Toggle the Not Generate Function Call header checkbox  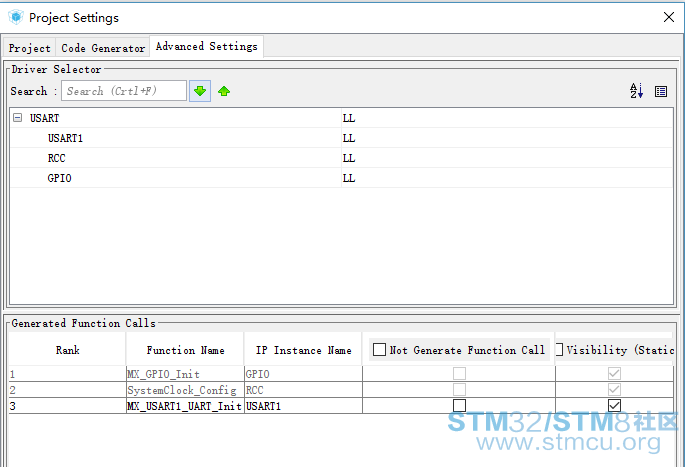(x=379, y=350)
